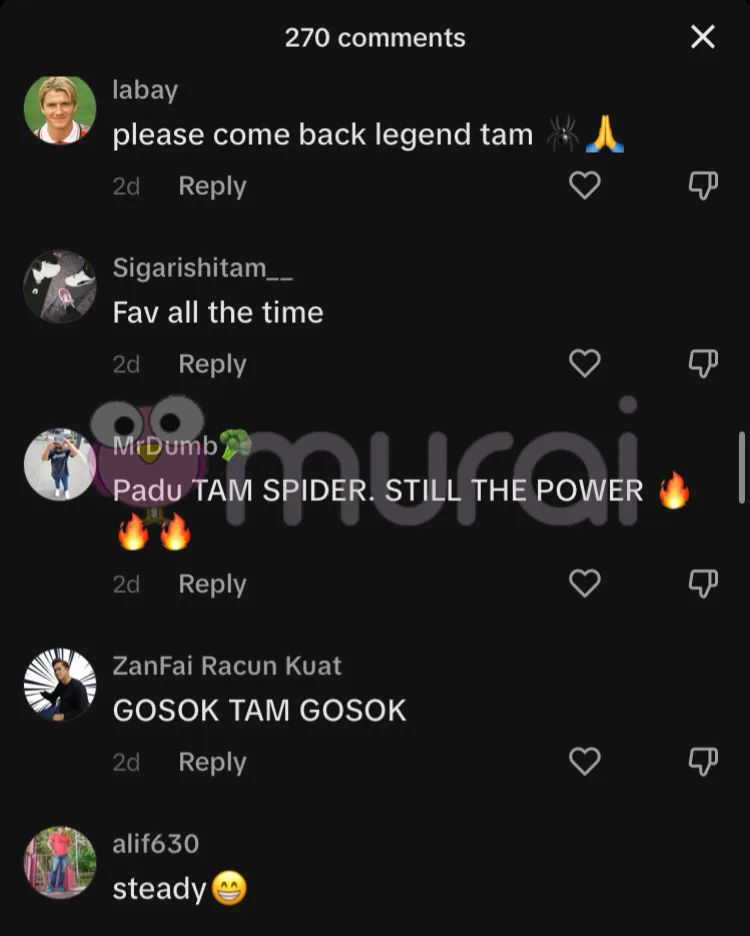Image resolution: width=750 pixels, height=936 pixels.
Task: Like Sigarishitam__'s "Fav all the time" comment
Action: [585, 363]
